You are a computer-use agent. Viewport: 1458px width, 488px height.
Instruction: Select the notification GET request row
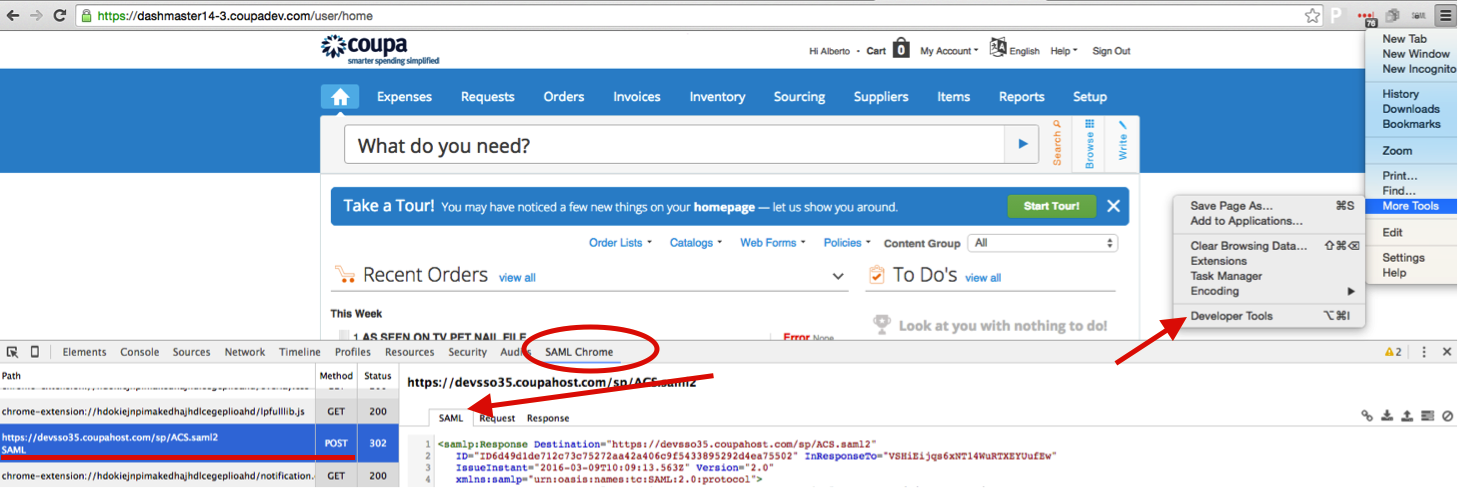pyautogui.click(x=199, y=476)
